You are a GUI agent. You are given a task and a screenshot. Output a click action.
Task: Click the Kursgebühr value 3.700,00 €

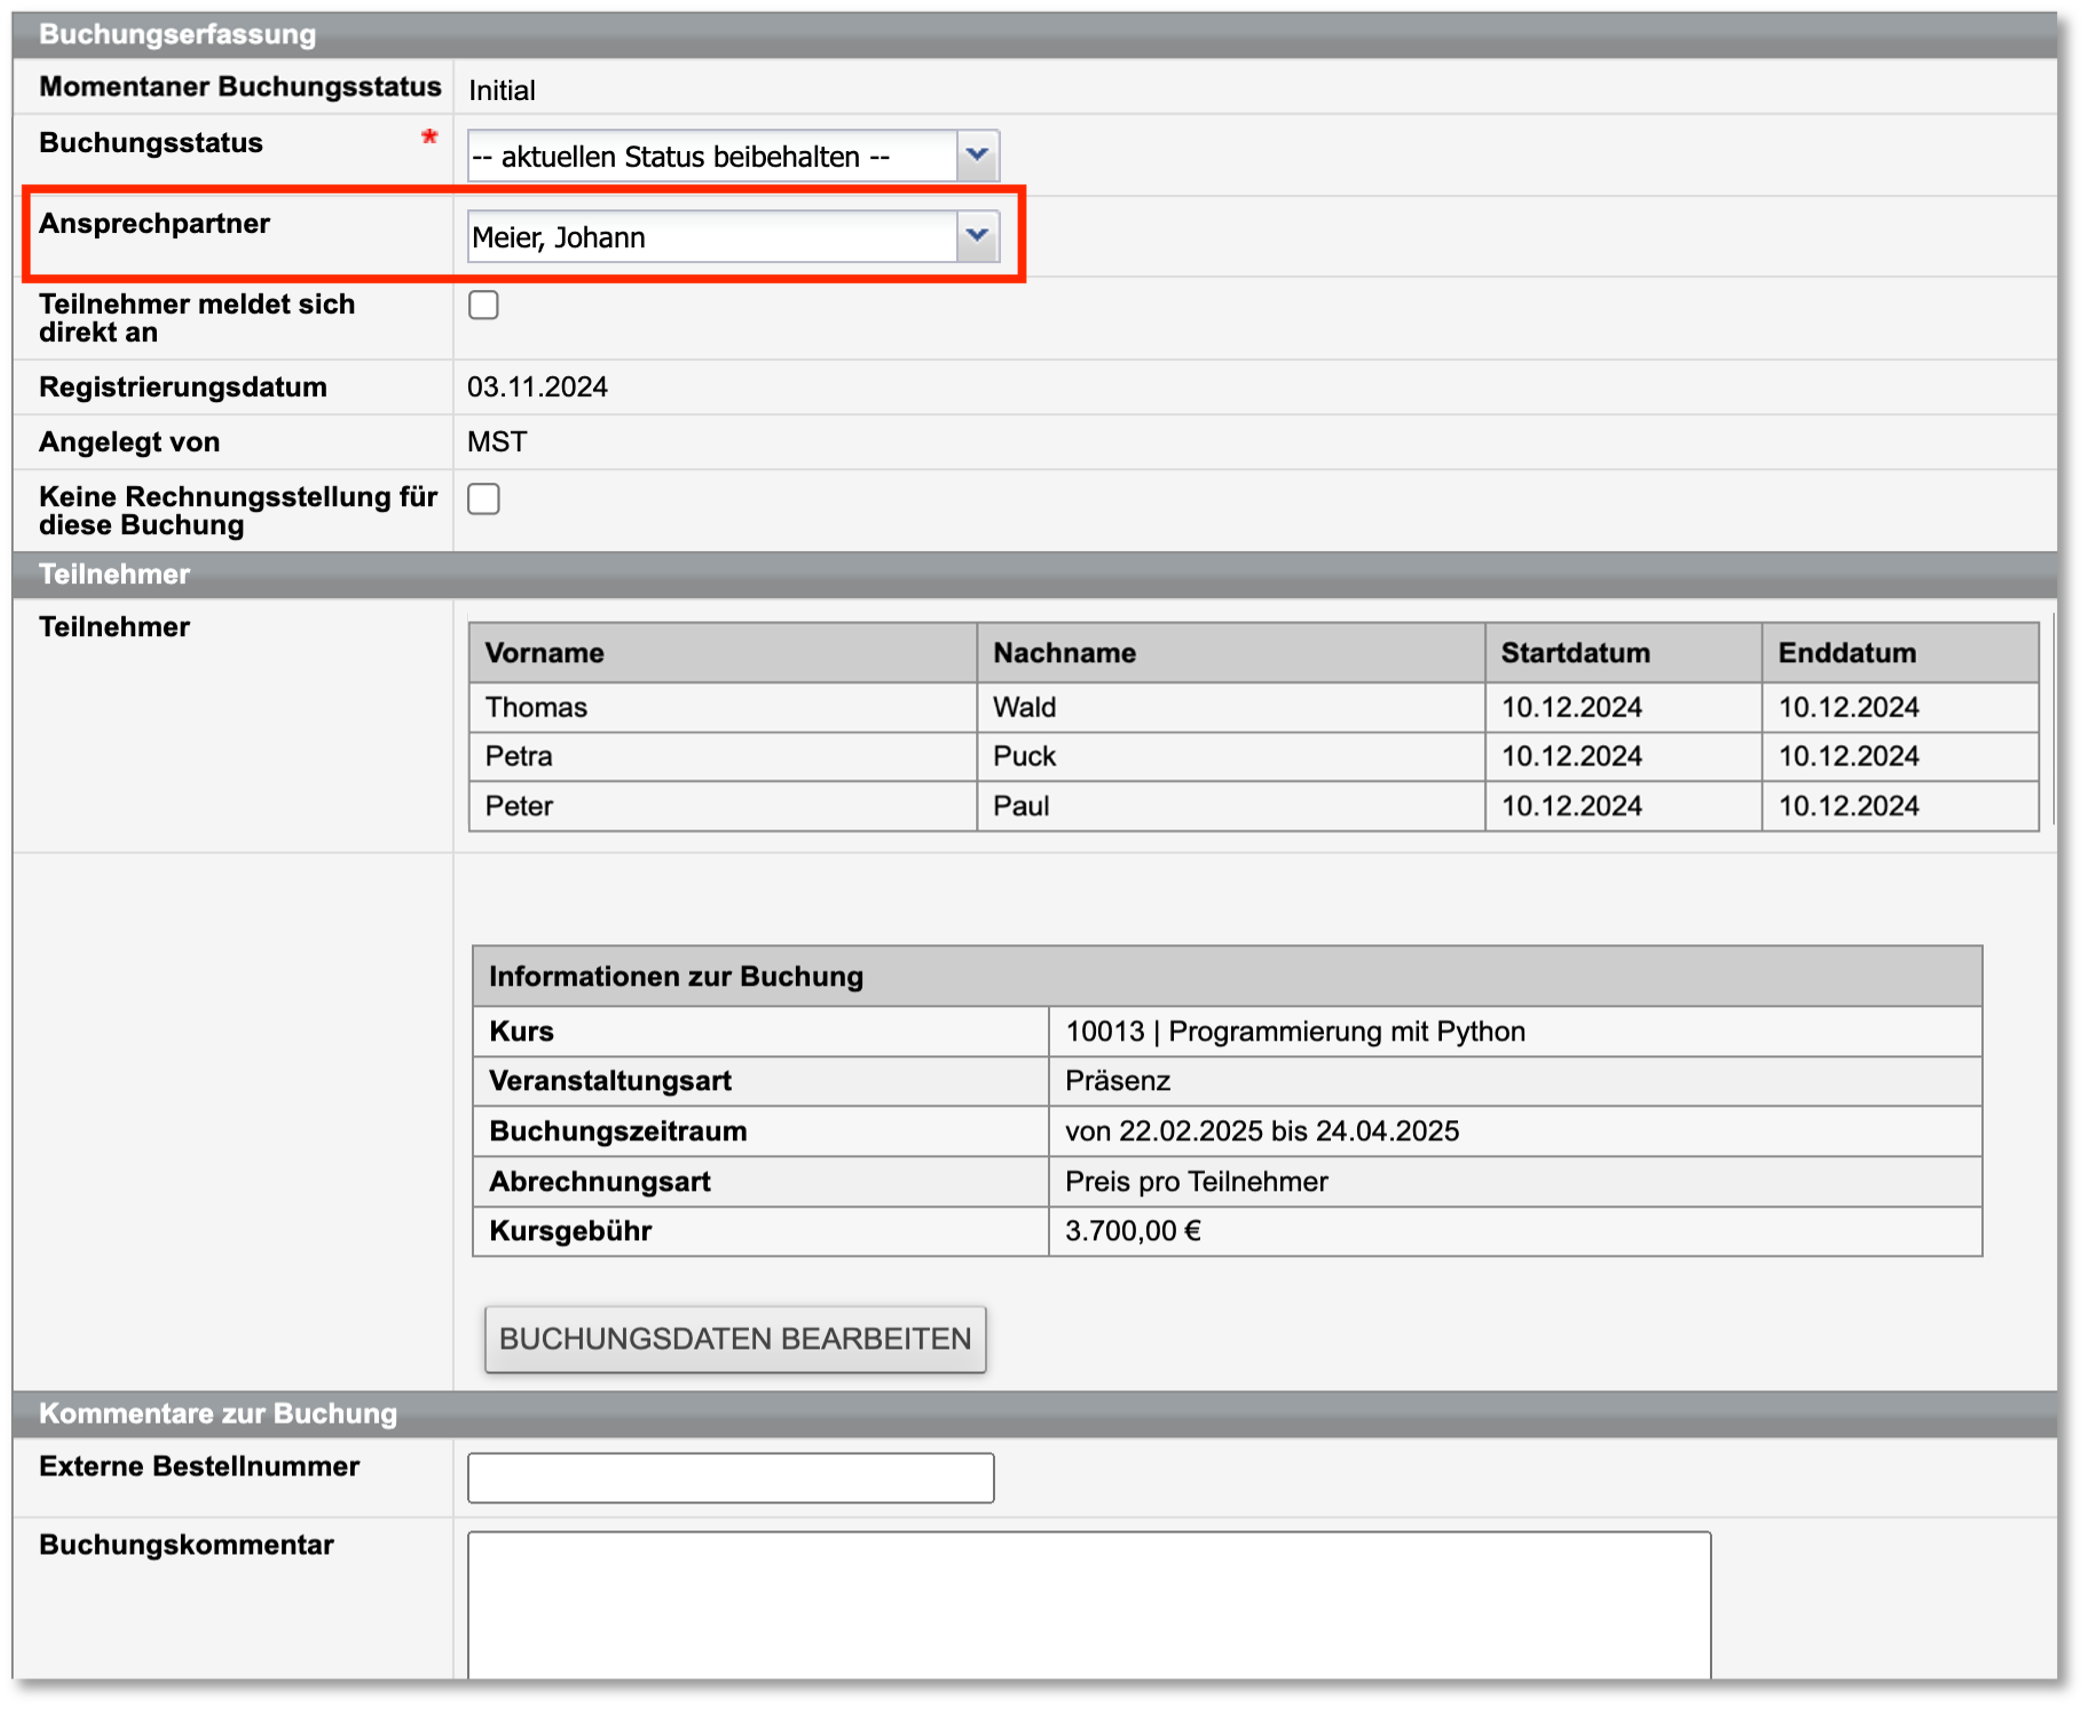point(1132,1231)
